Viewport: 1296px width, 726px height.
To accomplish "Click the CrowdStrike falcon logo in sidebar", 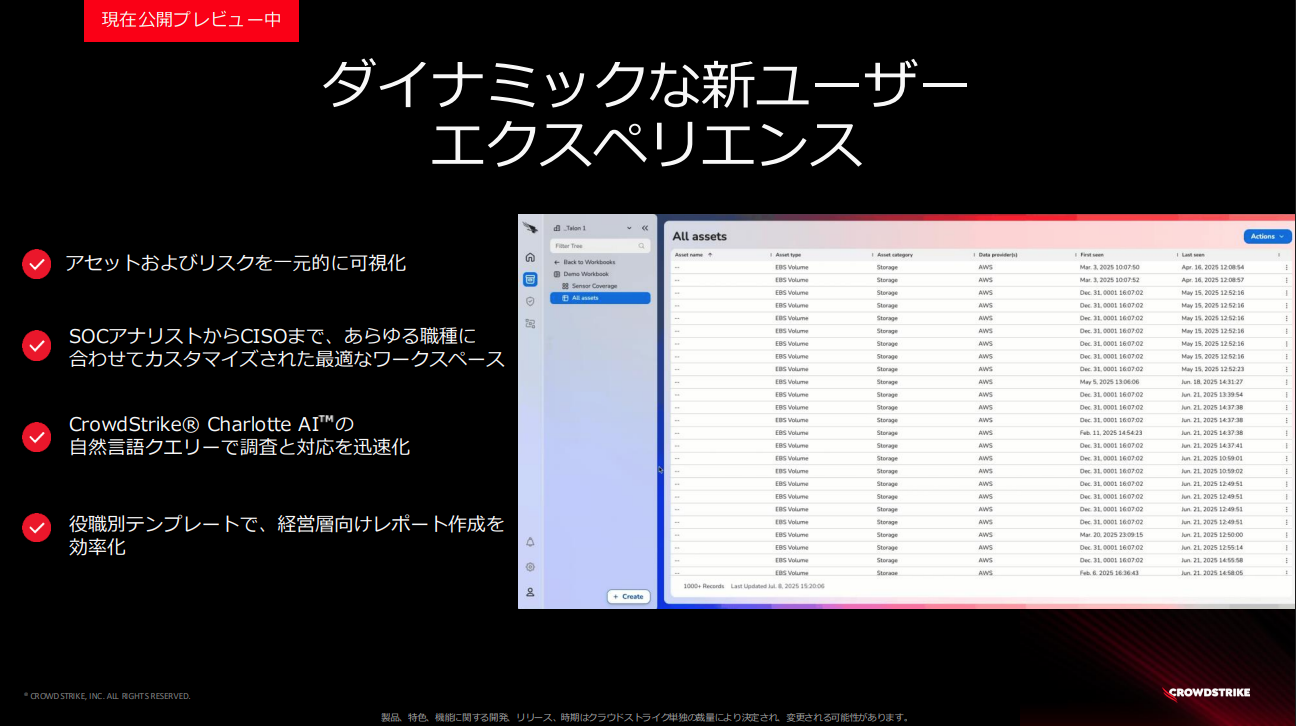I will (x=530, y=228).
